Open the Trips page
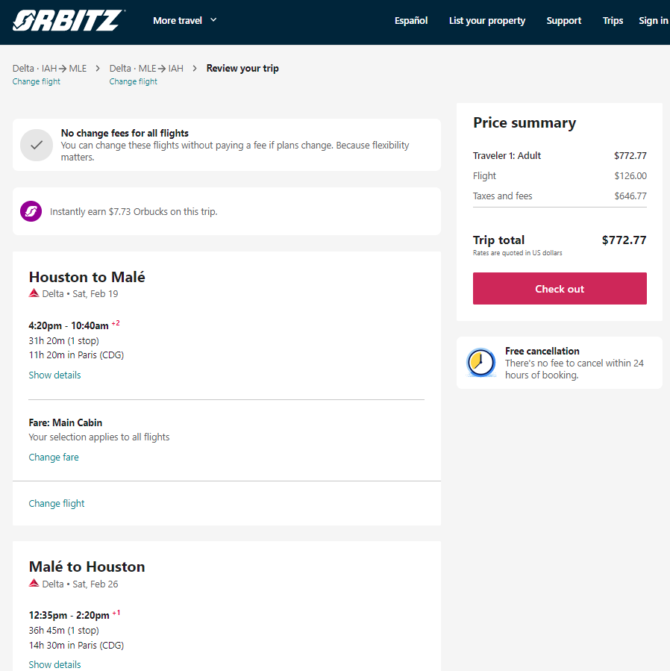The height and width of the screenshot is (671, 670). (x=613, y=20)
